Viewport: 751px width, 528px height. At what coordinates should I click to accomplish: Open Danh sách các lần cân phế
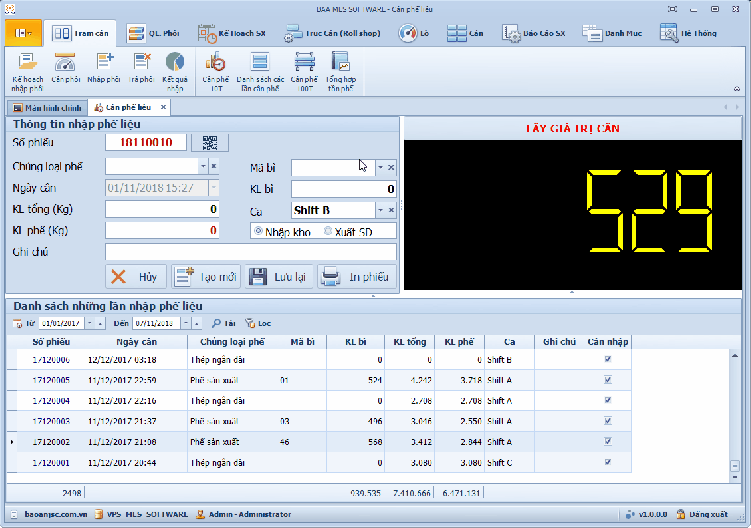(x=260, y=72)
